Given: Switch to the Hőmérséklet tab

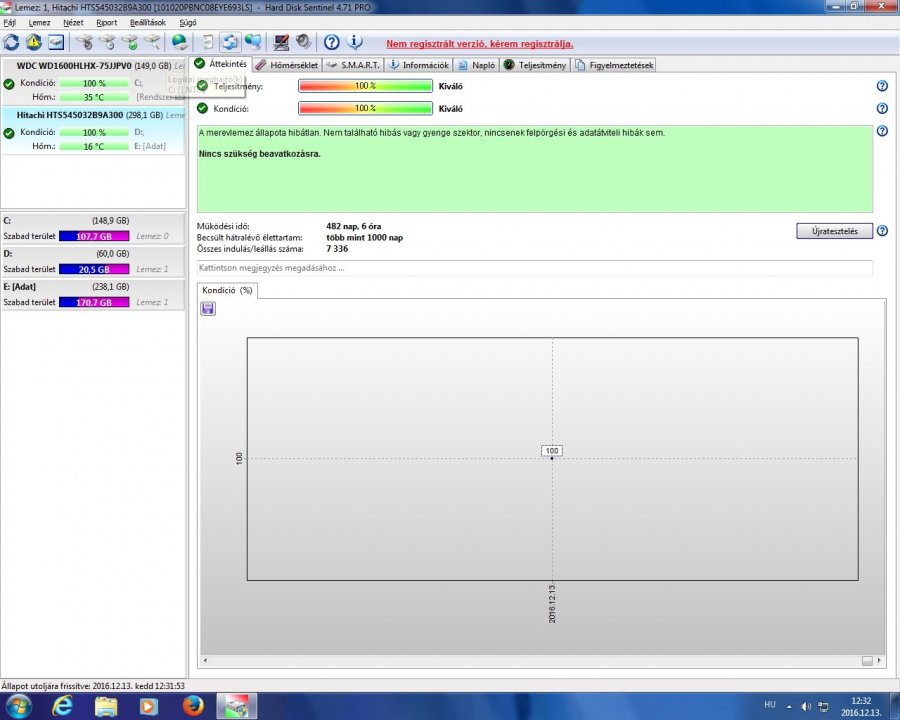Looking at the screenshot, I should coord(287,65).
